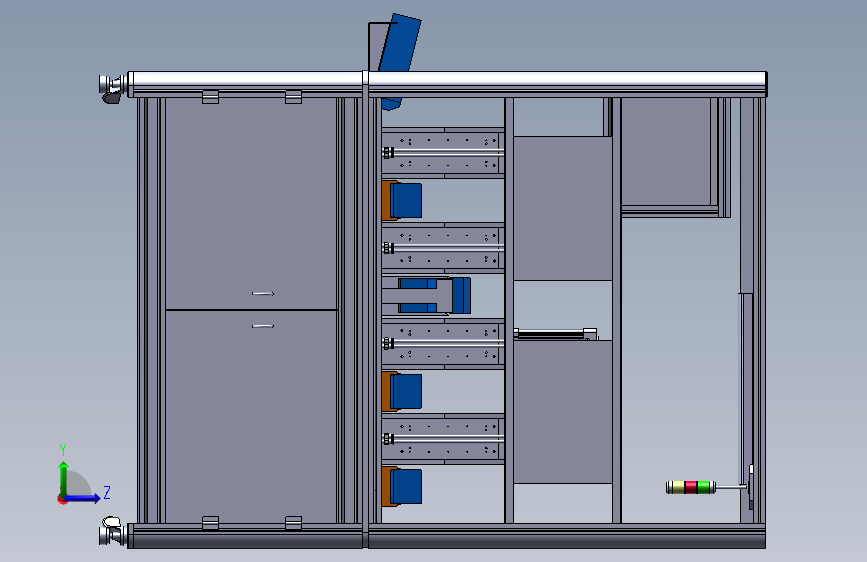Click the Y label on the orientation triad
This screenshot has width=867, height=562.
[x=63, y=449]
